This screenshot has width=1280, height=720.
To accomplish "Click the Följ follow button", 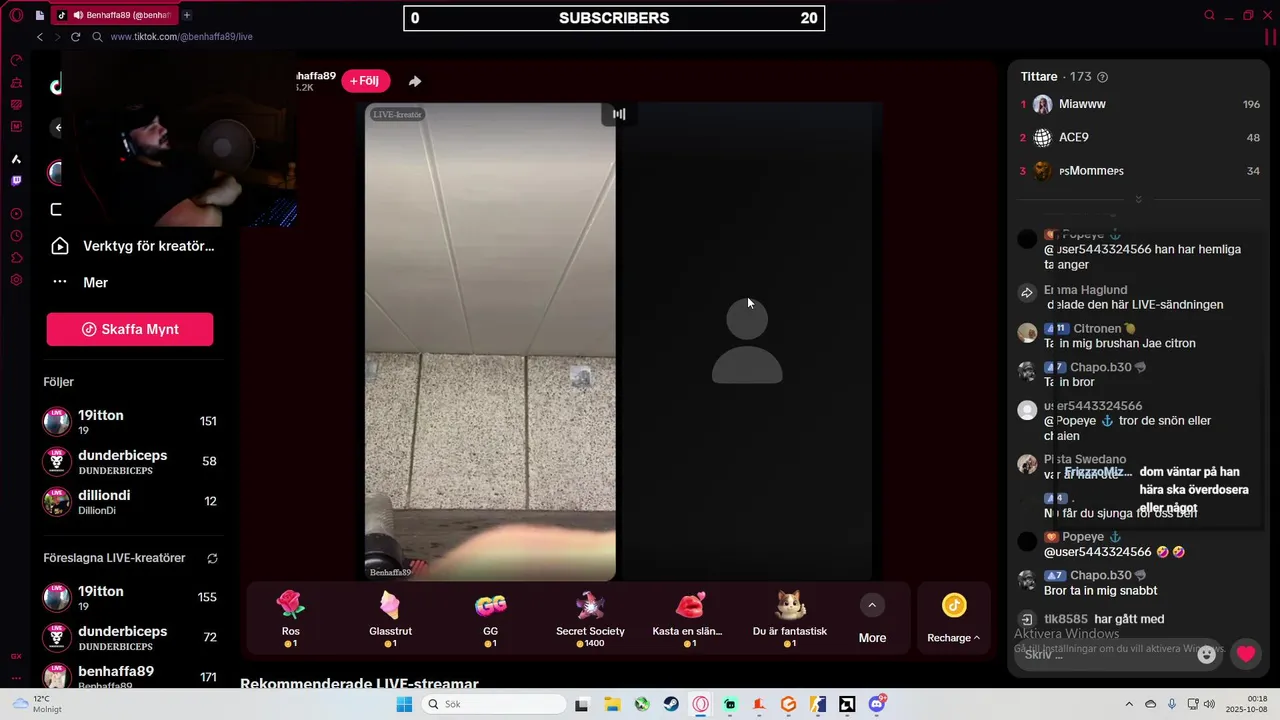I will tap(365, 81).
